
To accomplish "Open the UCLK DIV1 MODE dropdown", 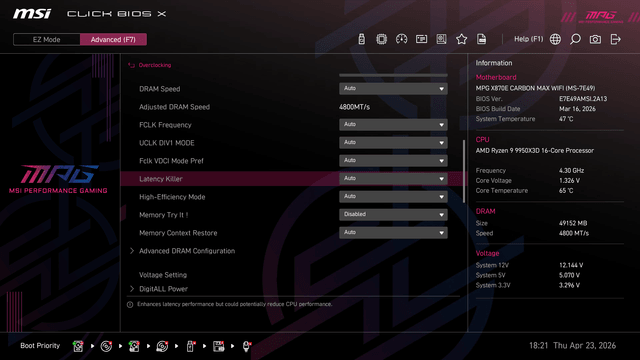I will pyautogui.click(x=393, y=142).
